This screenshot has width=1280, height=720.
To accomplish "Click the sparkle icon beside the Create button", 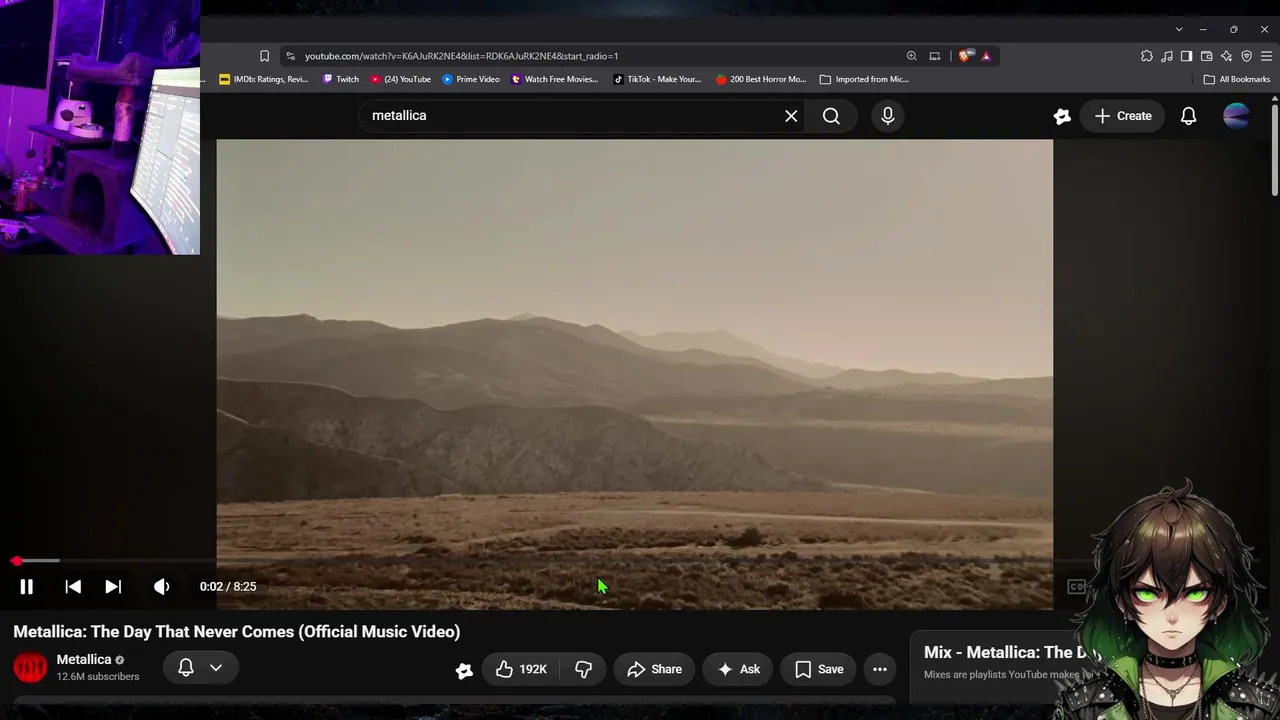I will coord(1062,116).
